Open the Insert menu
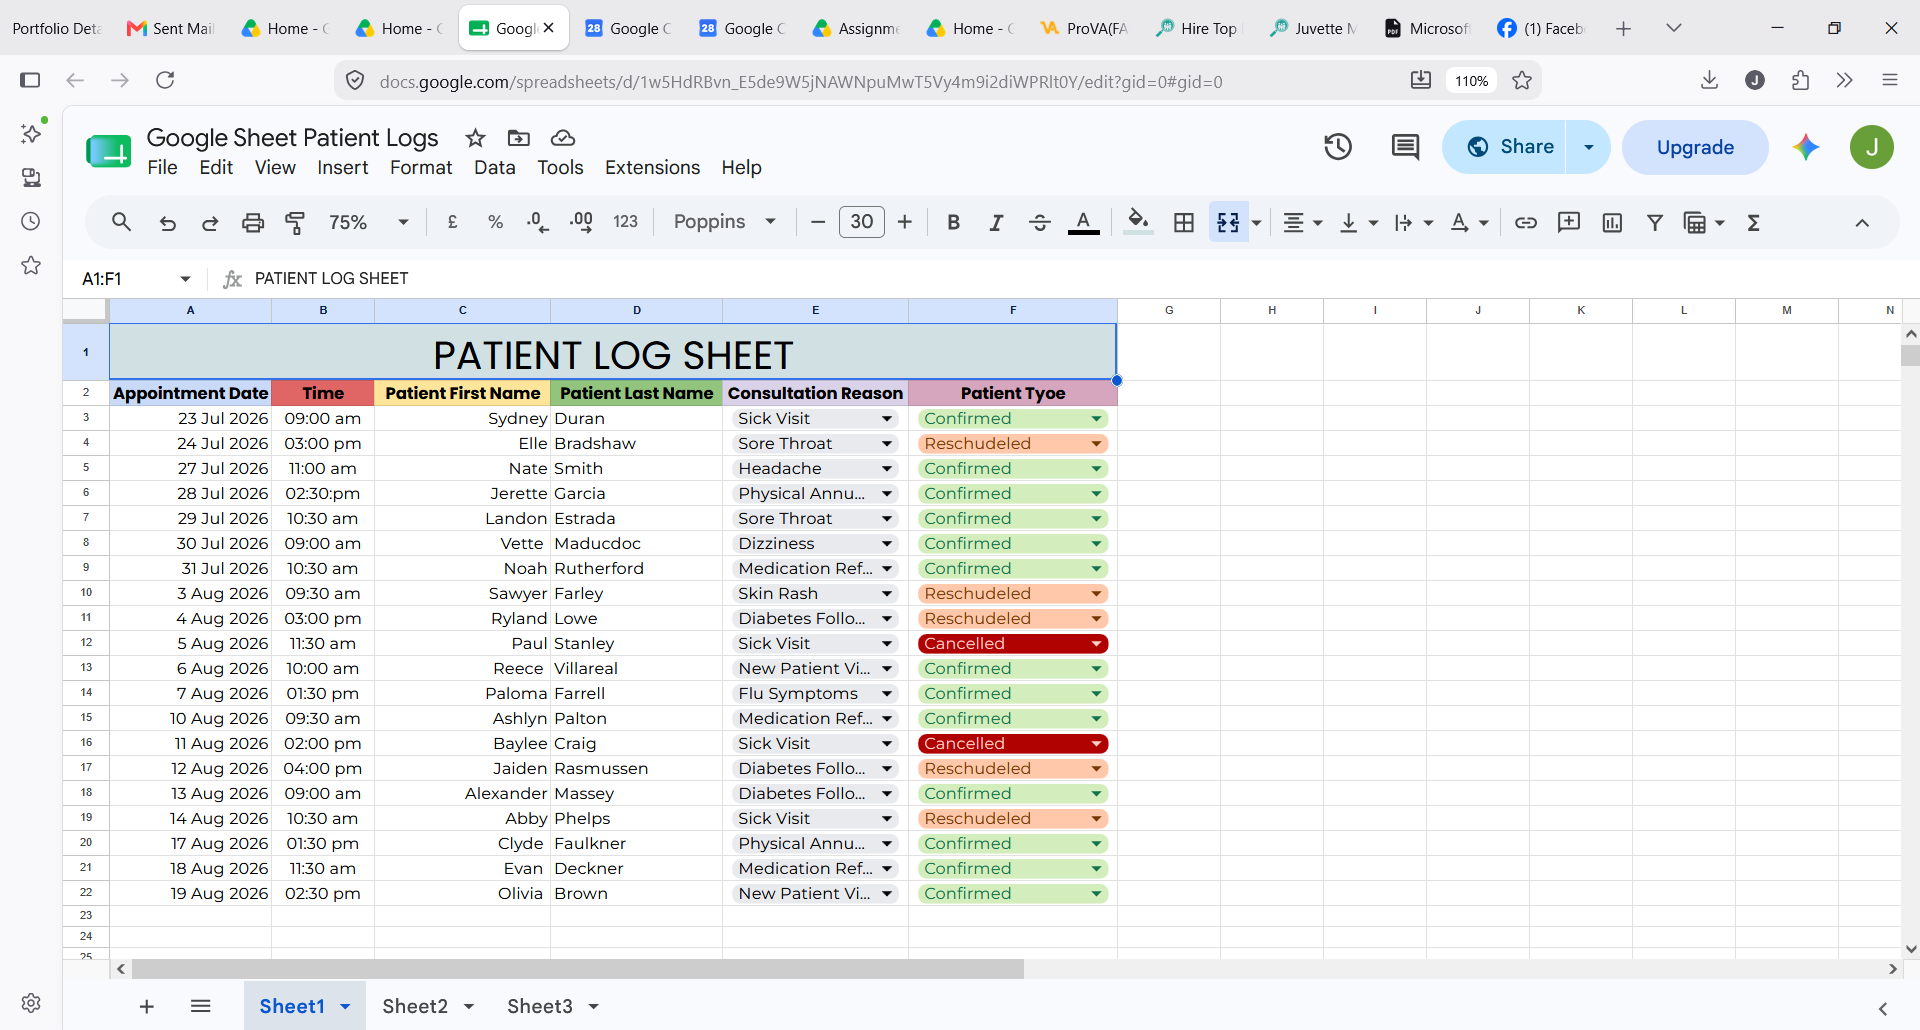The height and width of the screenshot is (1030, 1920). [x=343, y=167]
